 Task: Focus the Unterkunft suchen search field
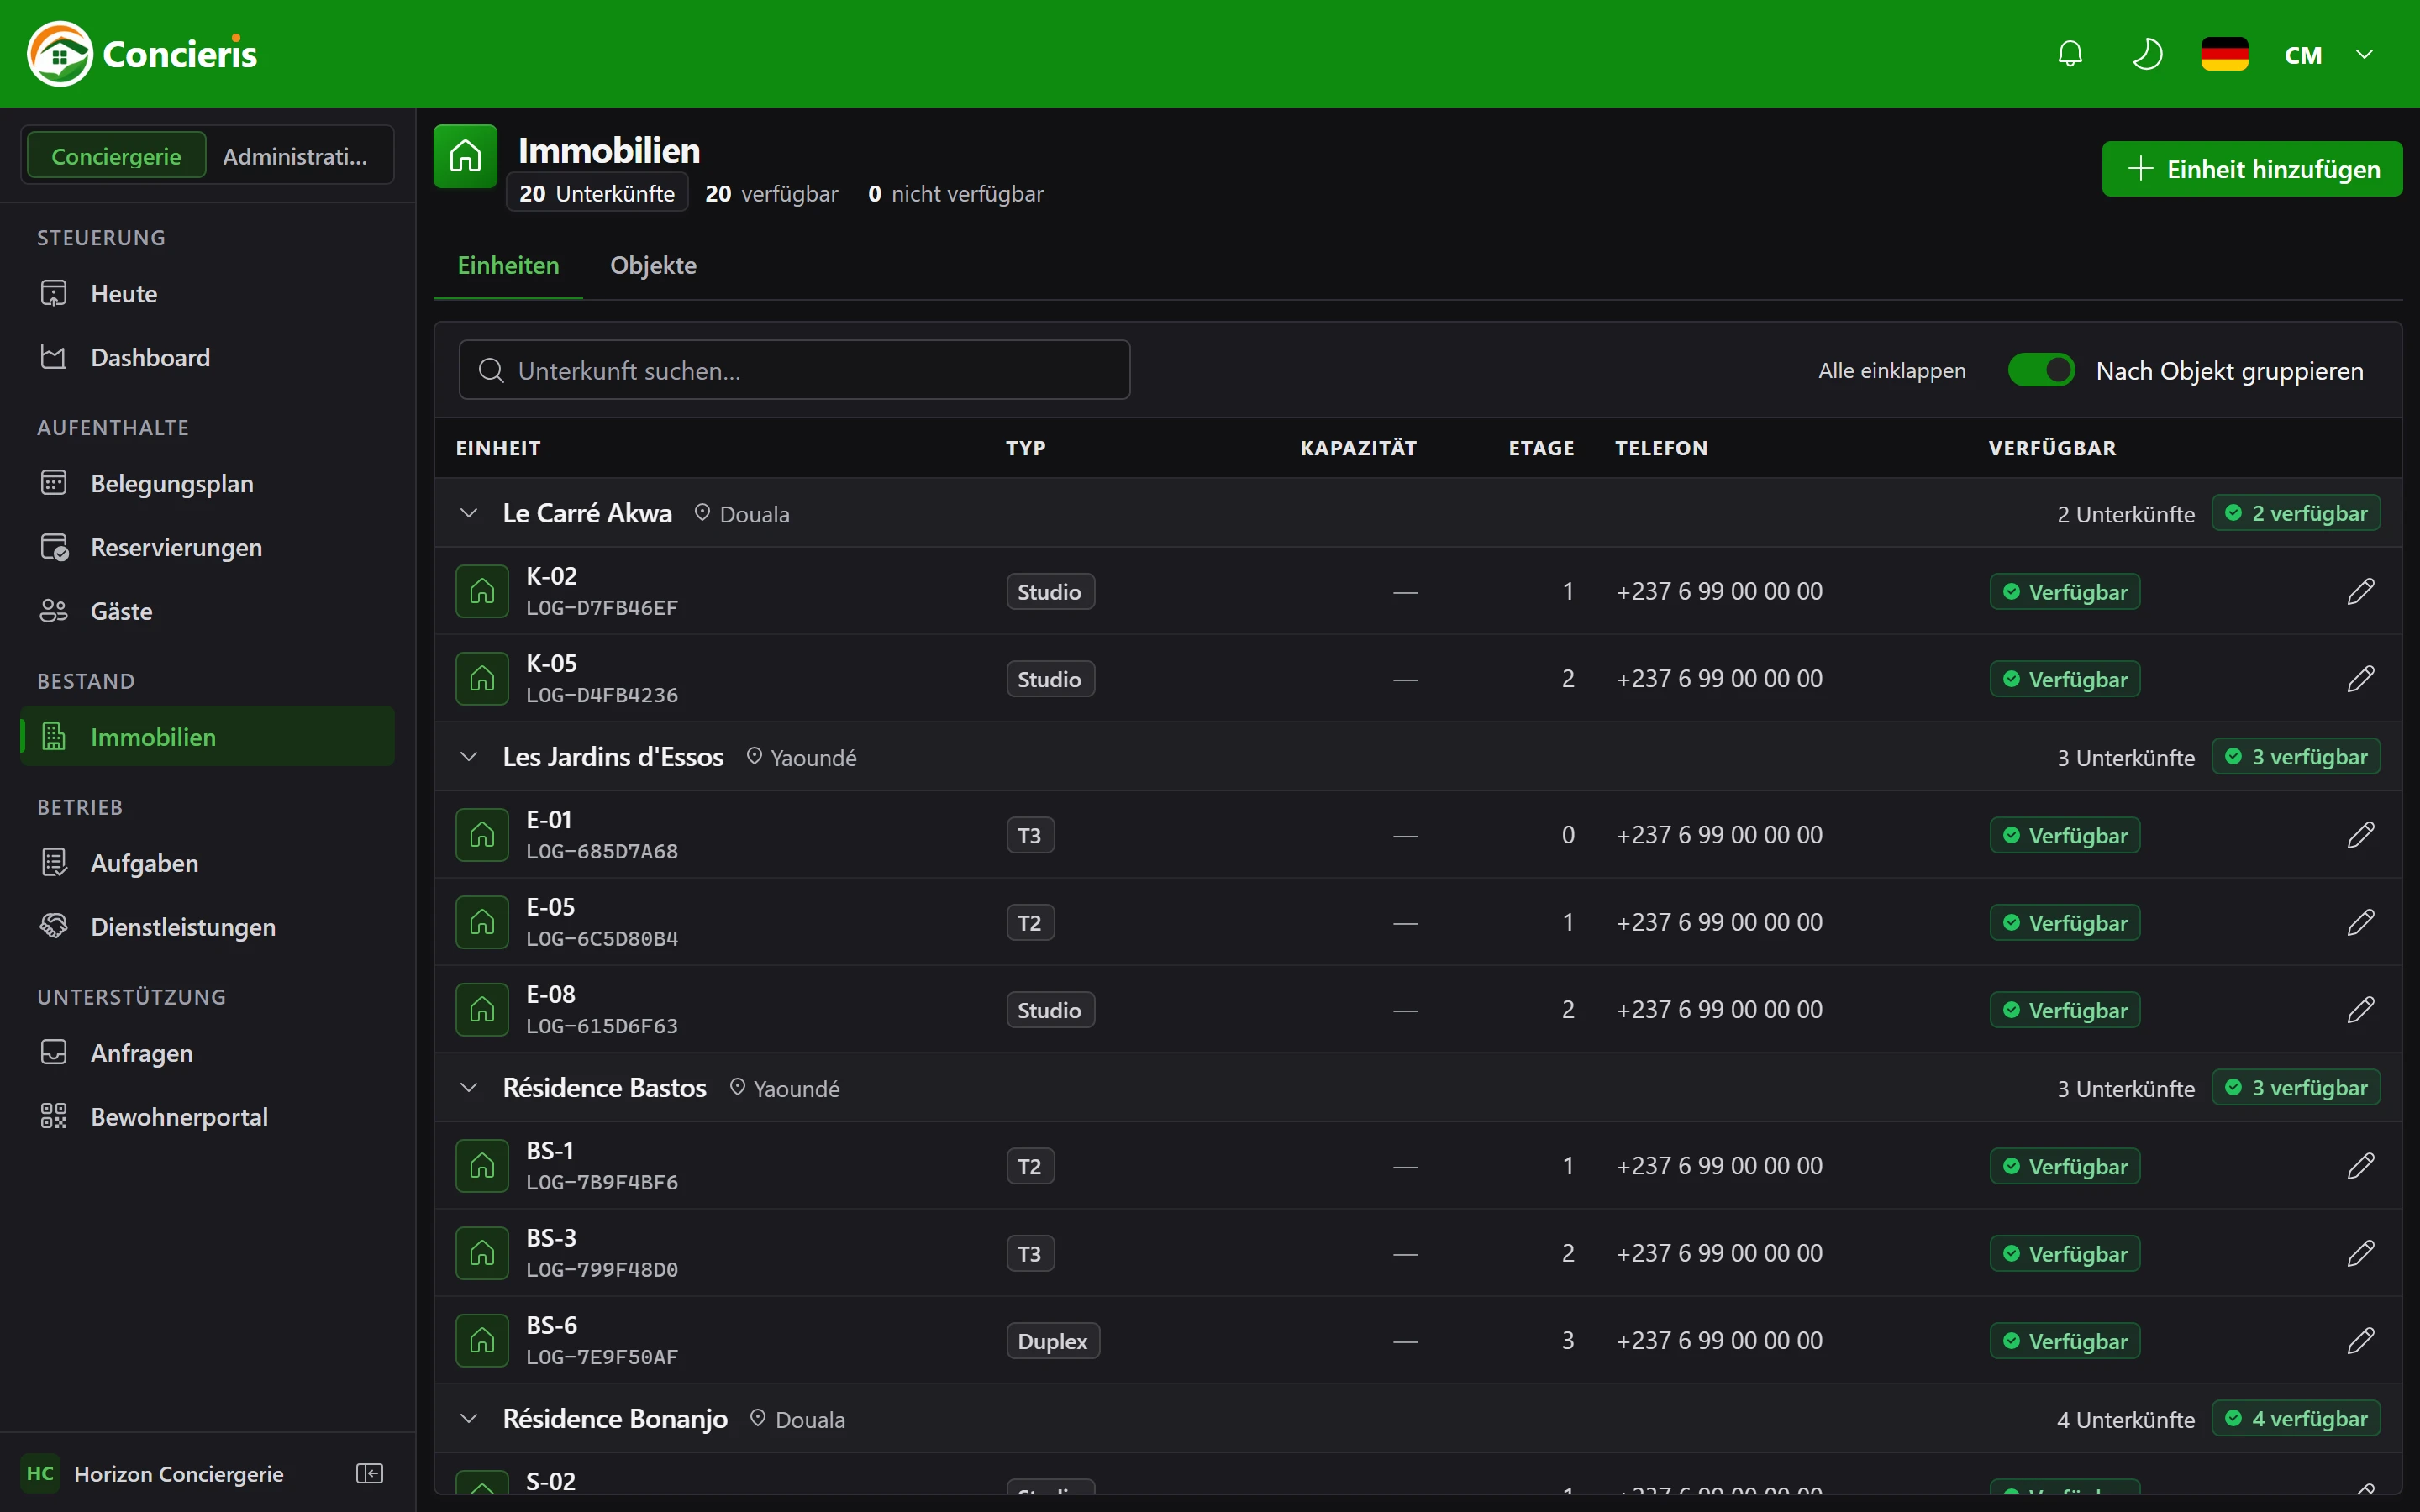pos(794,370)
